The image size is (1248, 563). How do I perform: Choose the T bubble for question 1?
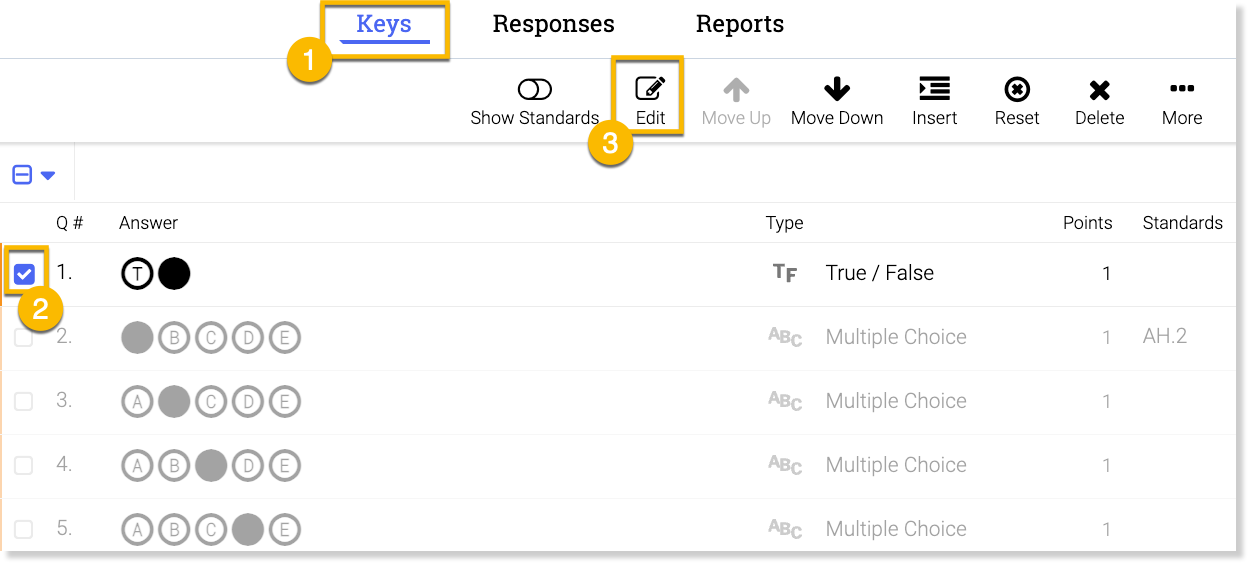coord(138,274)
